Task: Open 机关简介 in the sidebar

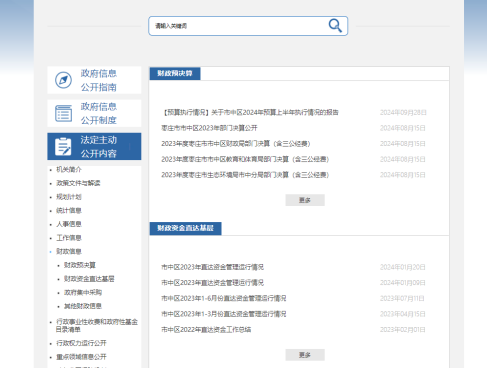Action: tap(69, 169)
